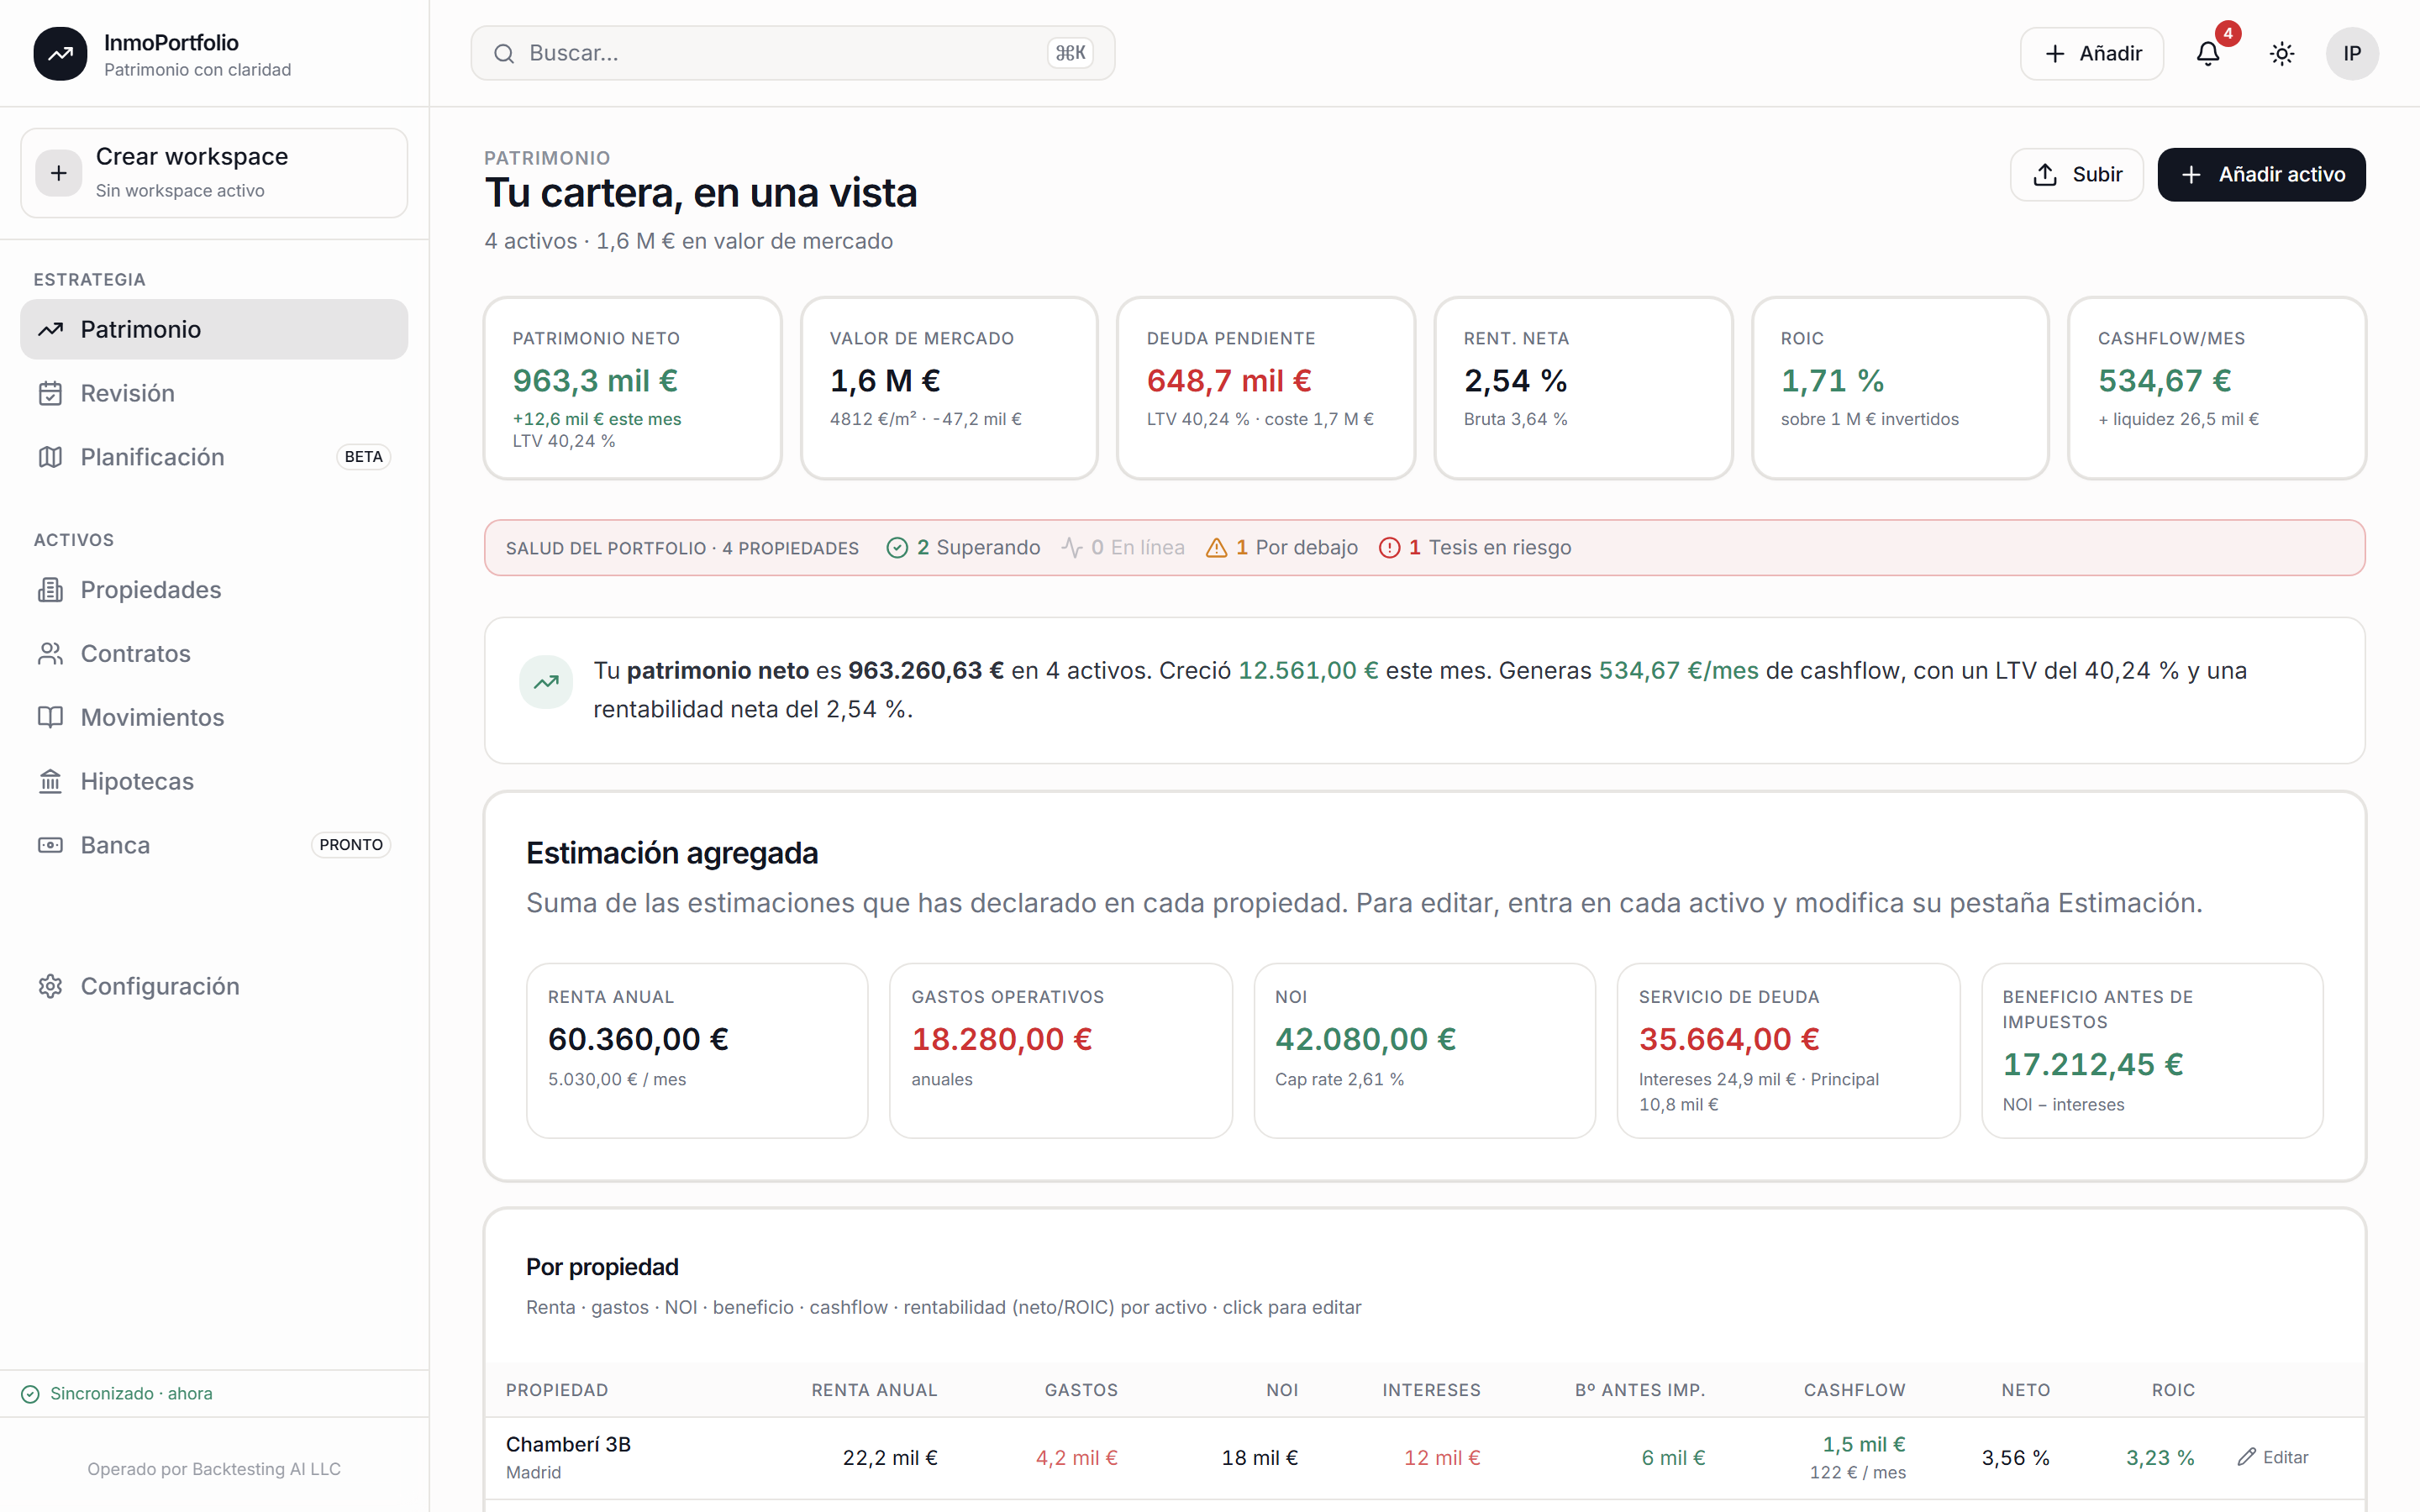Click the Editar link for Chamberí 3B
The image size is (2420, 1512).
point(2273,1457)
